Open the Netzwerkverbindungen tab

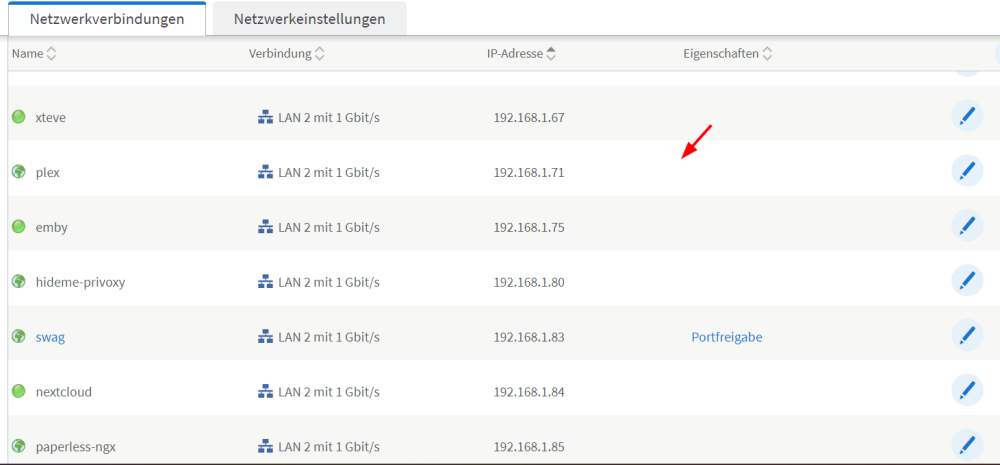107,19
